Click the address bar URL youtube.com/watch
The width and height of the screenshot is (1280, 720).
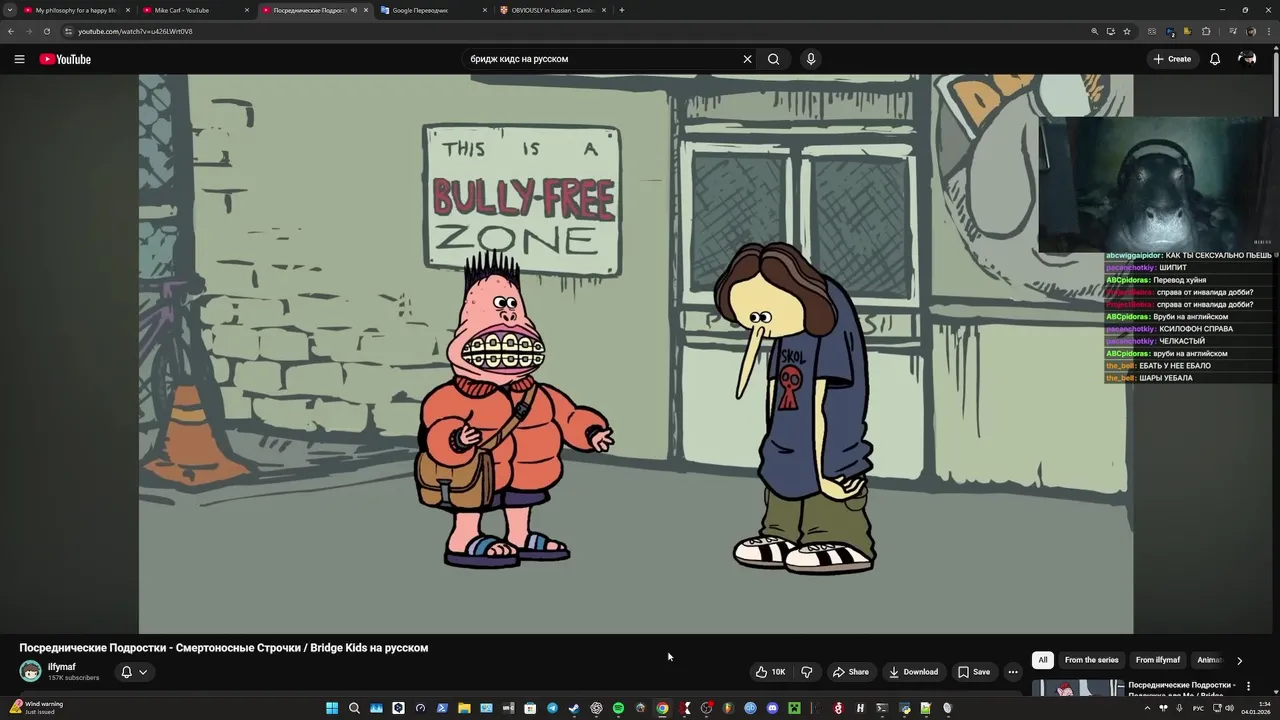[135, 31]
